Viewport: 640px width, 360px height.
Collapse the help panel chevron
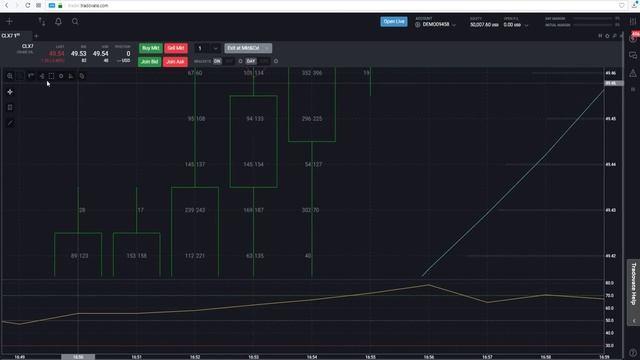[x=634, y=321]
